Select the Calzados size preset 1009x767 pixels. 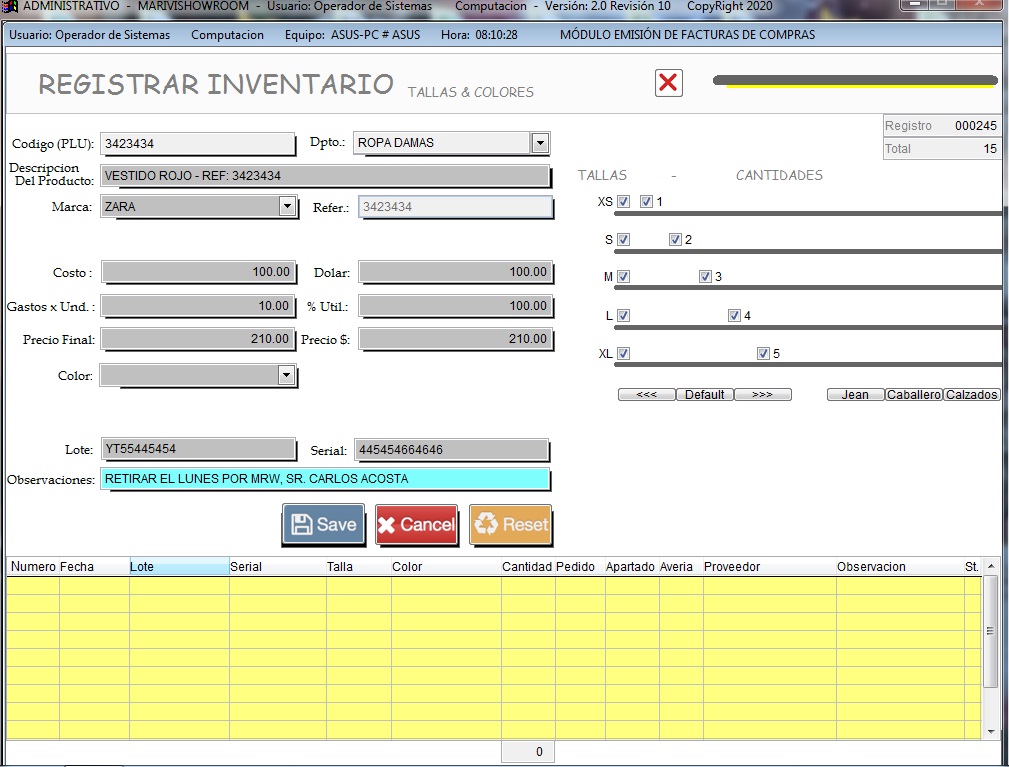[x=972, y=394]
